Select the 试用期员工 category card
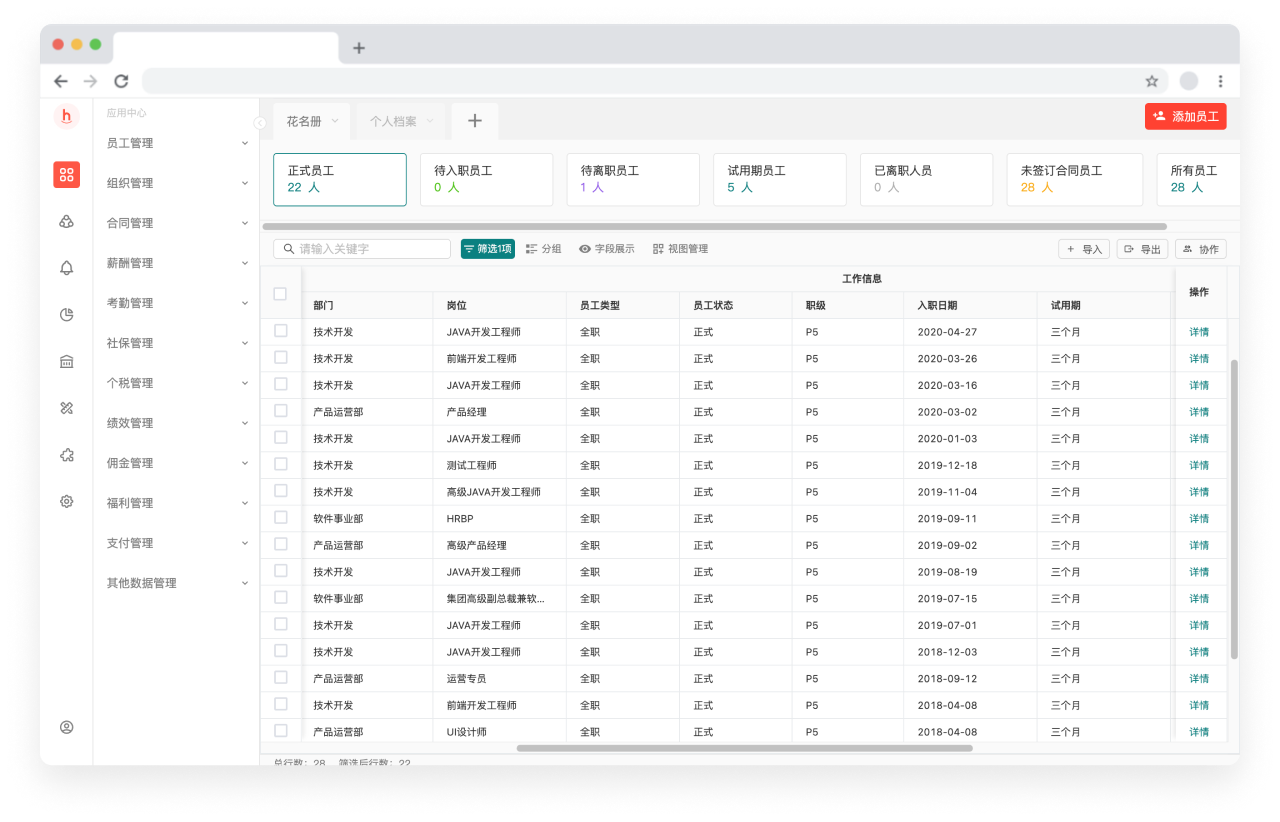Image resolution: width=1280 pixels, height=822 pixels. click(x=779, y=179)
